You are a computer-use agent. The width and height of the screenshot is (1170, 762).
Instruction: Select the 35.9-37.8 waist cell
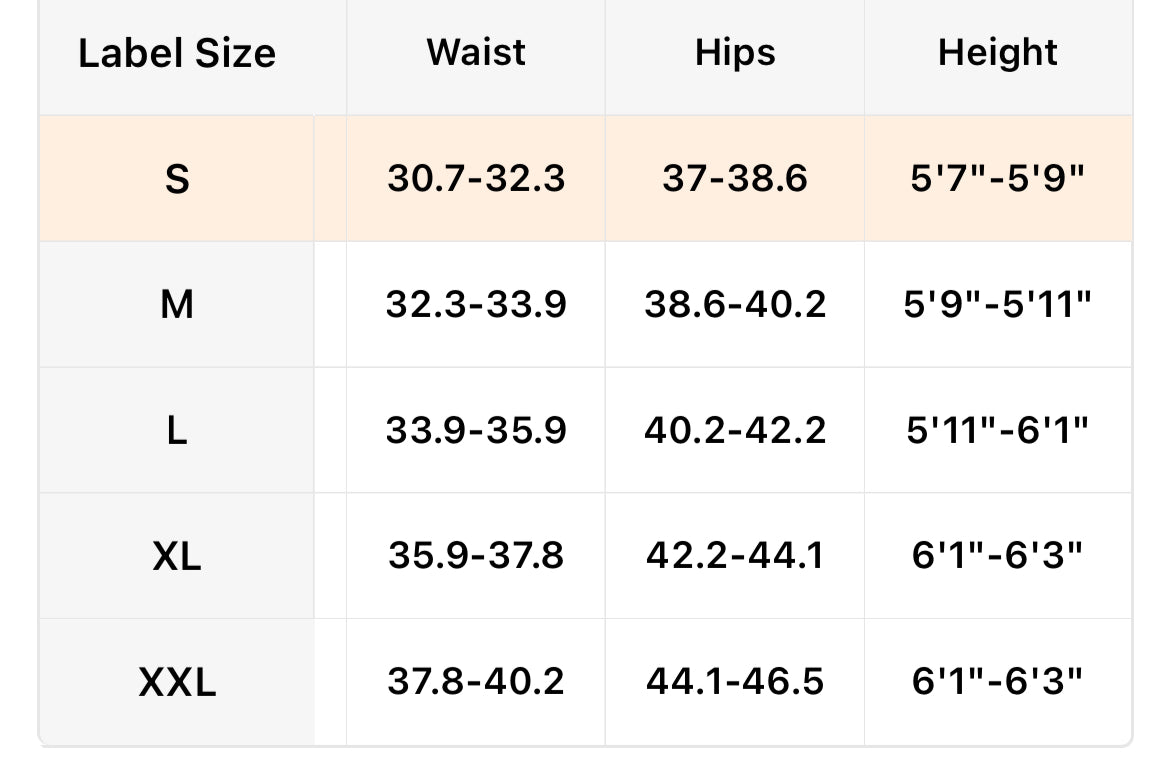tap(476, 556)
